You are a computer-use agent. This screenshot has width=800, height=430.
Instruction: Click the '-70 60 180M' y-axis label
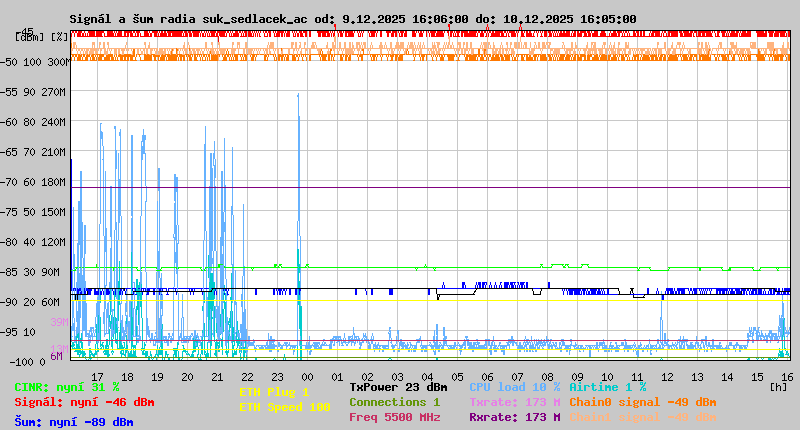[x=33, y=182]
